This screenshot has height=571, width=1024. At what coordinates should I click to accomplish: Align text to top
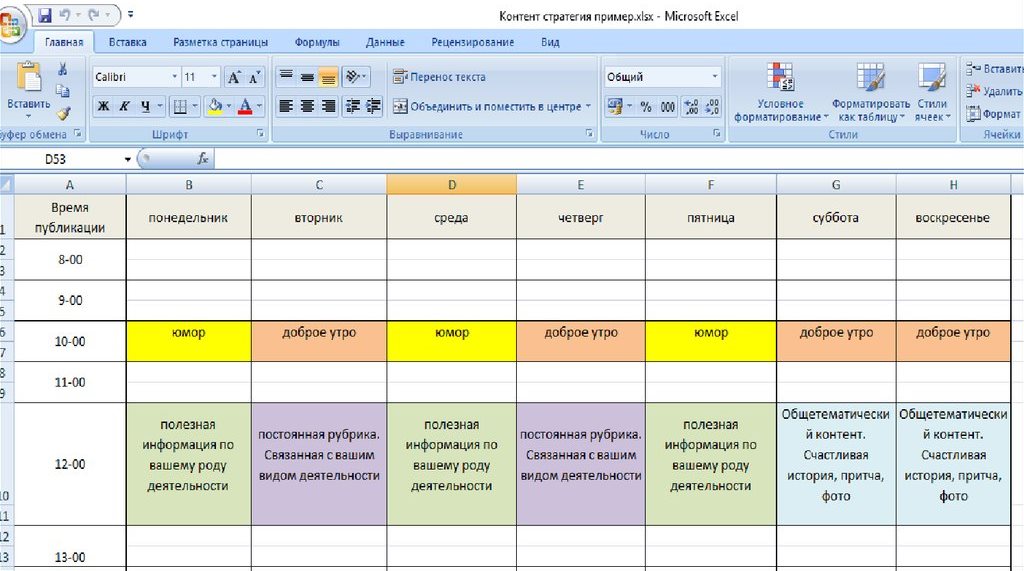286,77
